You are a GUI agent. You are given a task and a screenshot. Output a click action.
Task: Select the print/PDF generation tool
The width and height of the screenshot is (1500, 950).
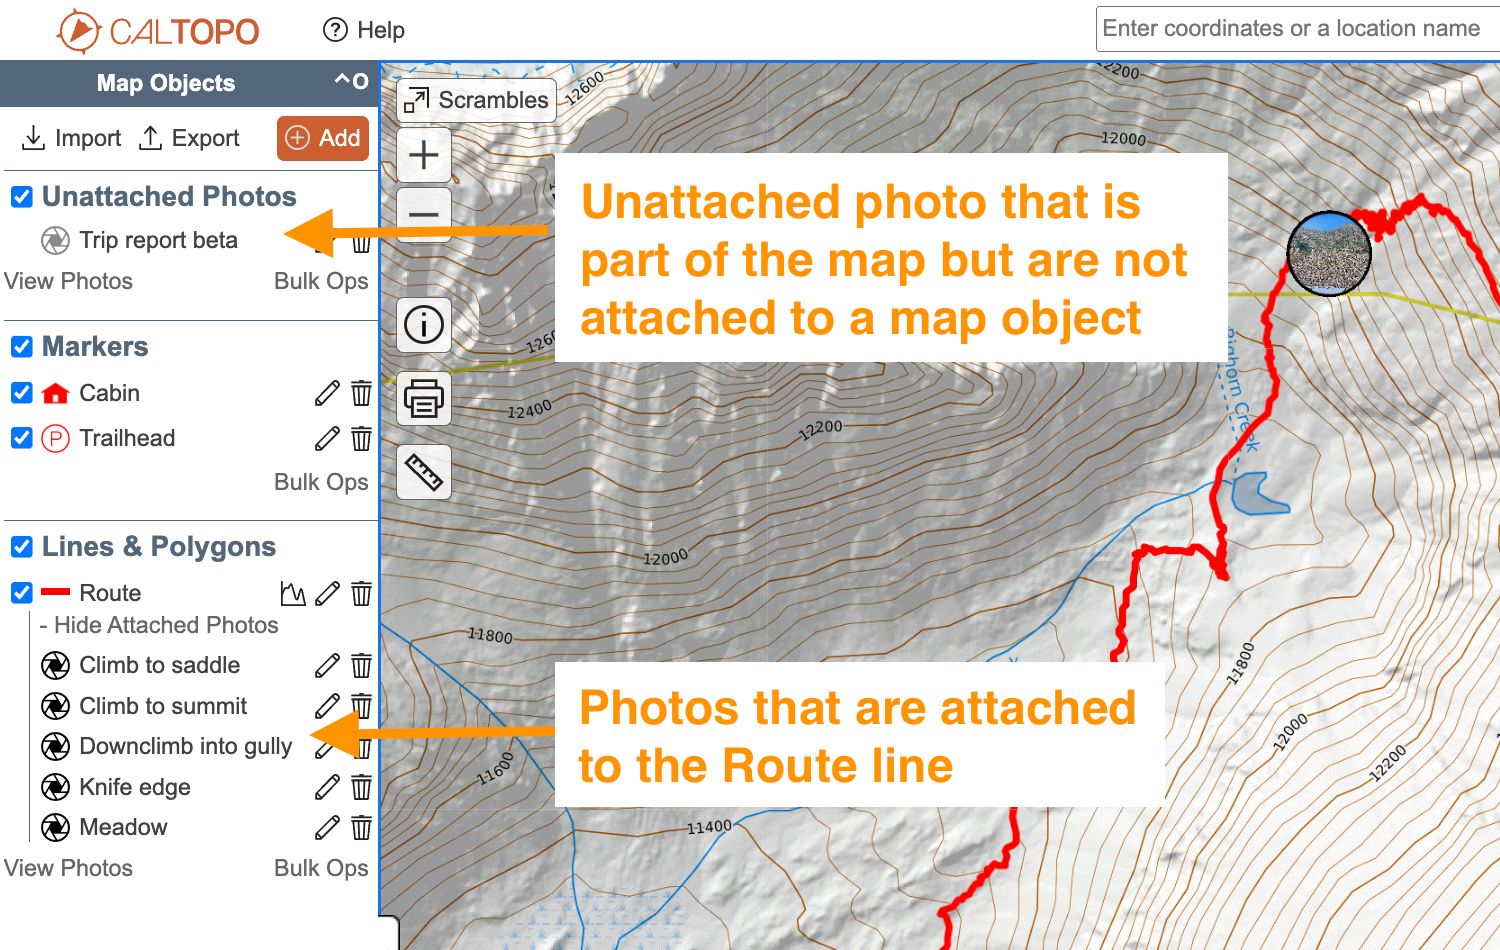click(423, 397)
